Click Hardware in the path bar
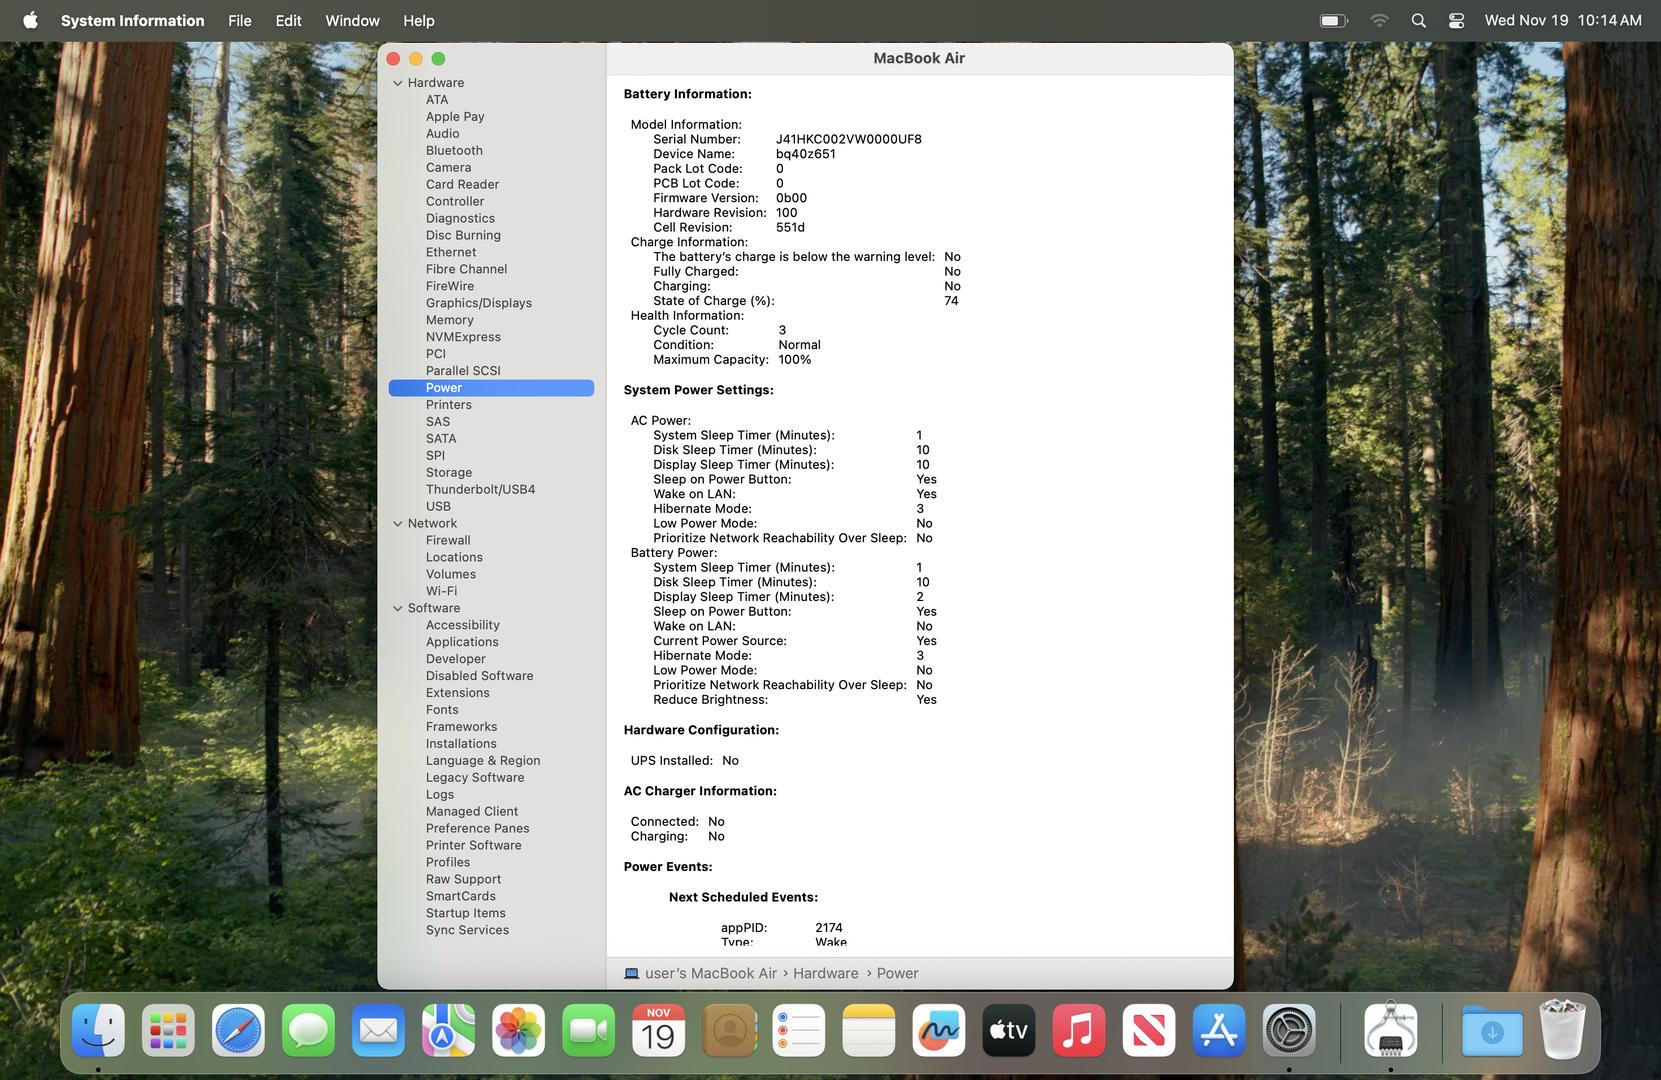The image size is (1661, 1080). [x=825, y=973]
